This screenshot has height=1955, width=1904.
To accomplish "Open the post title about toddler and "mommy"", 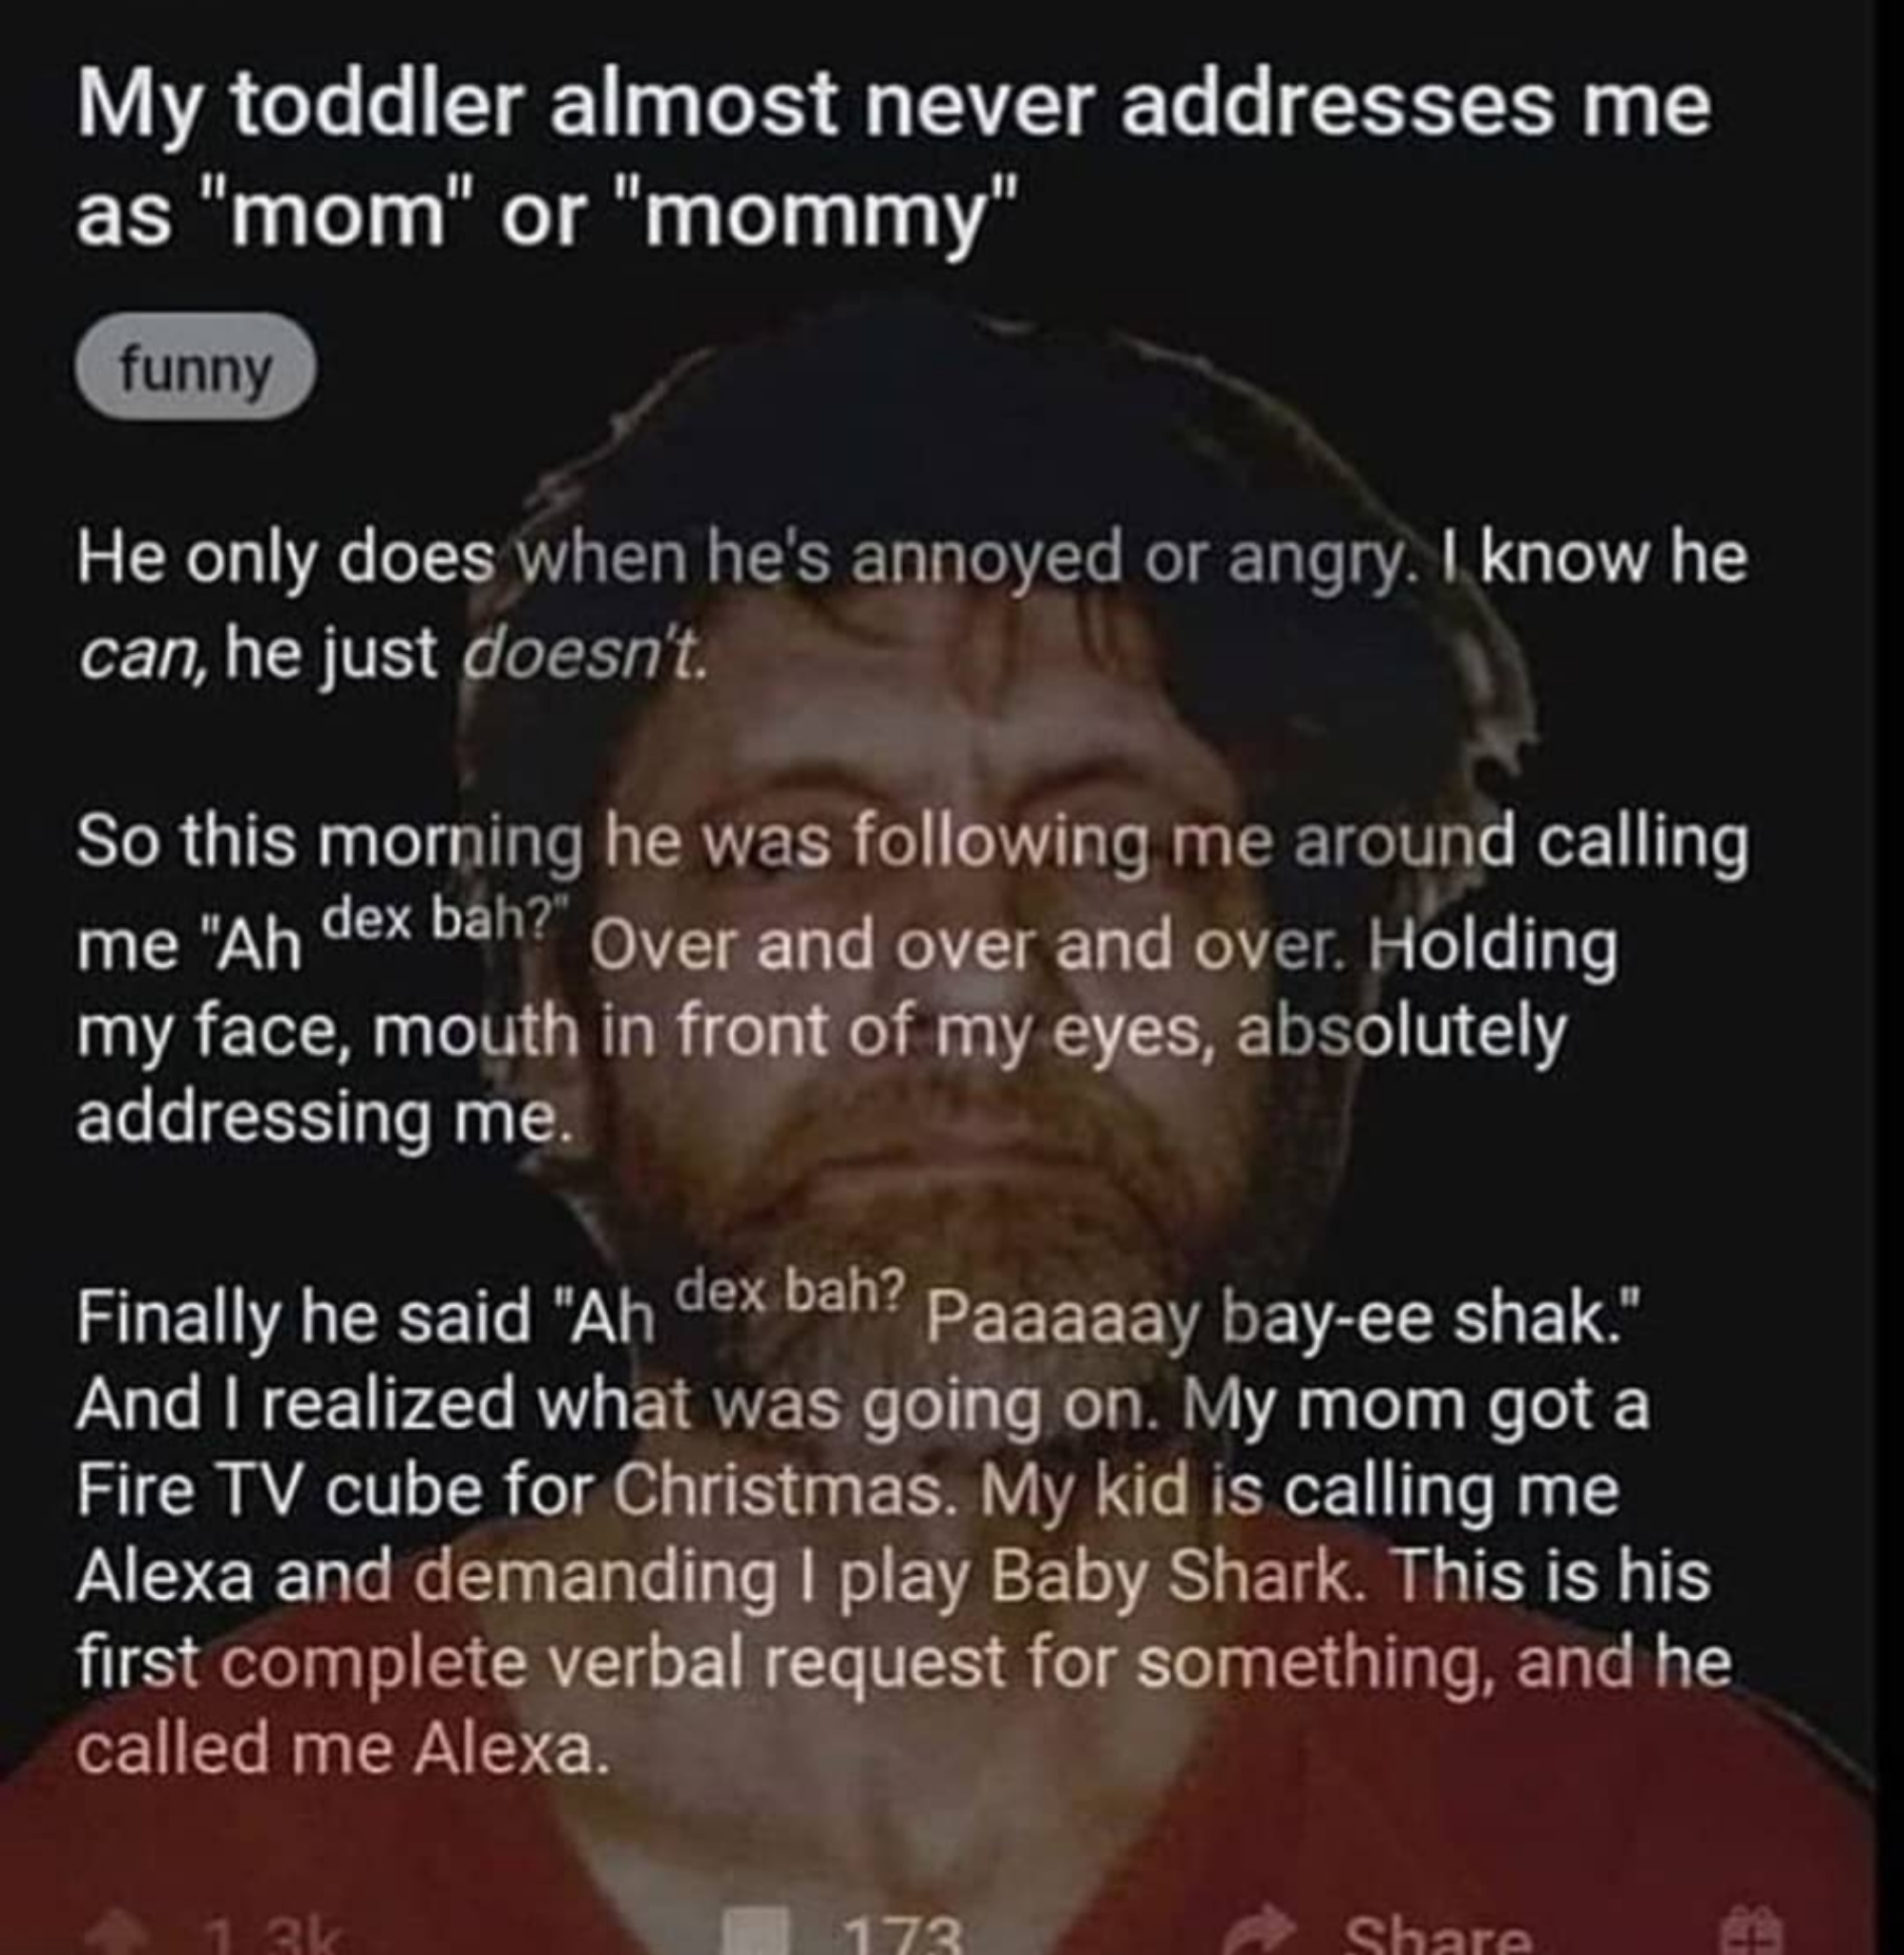I will point(893,161).
